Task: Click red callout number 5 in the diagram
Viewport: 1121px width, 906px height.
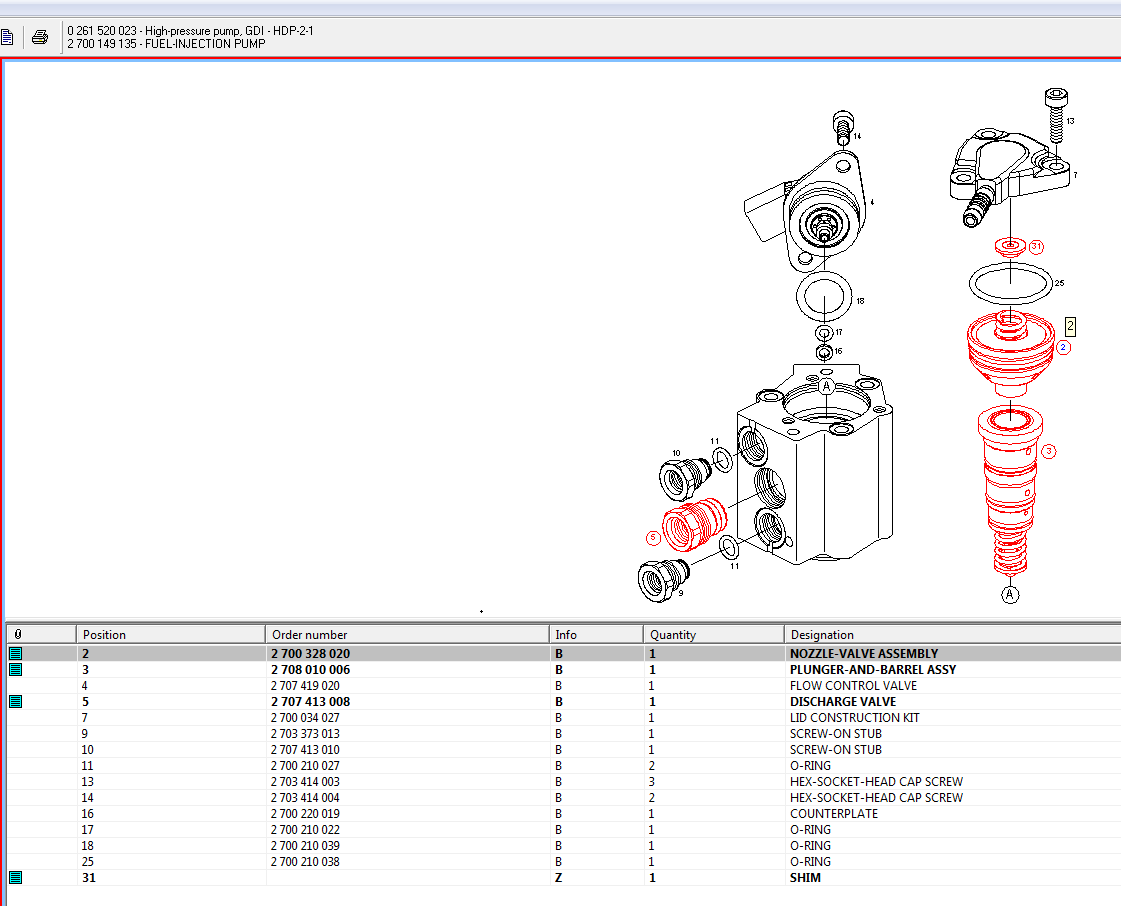Action: click(654, 537)
